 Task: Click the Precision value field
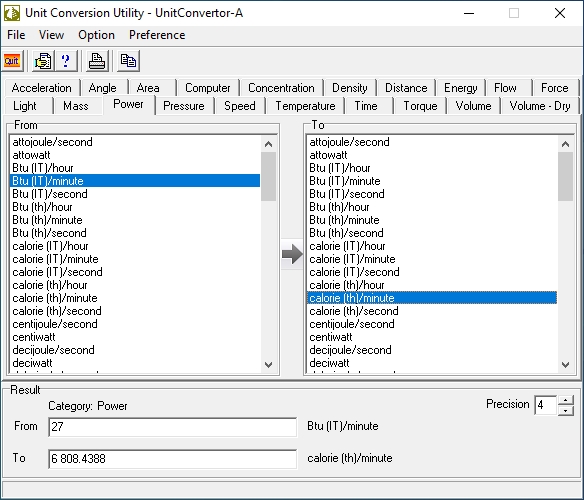545,405
